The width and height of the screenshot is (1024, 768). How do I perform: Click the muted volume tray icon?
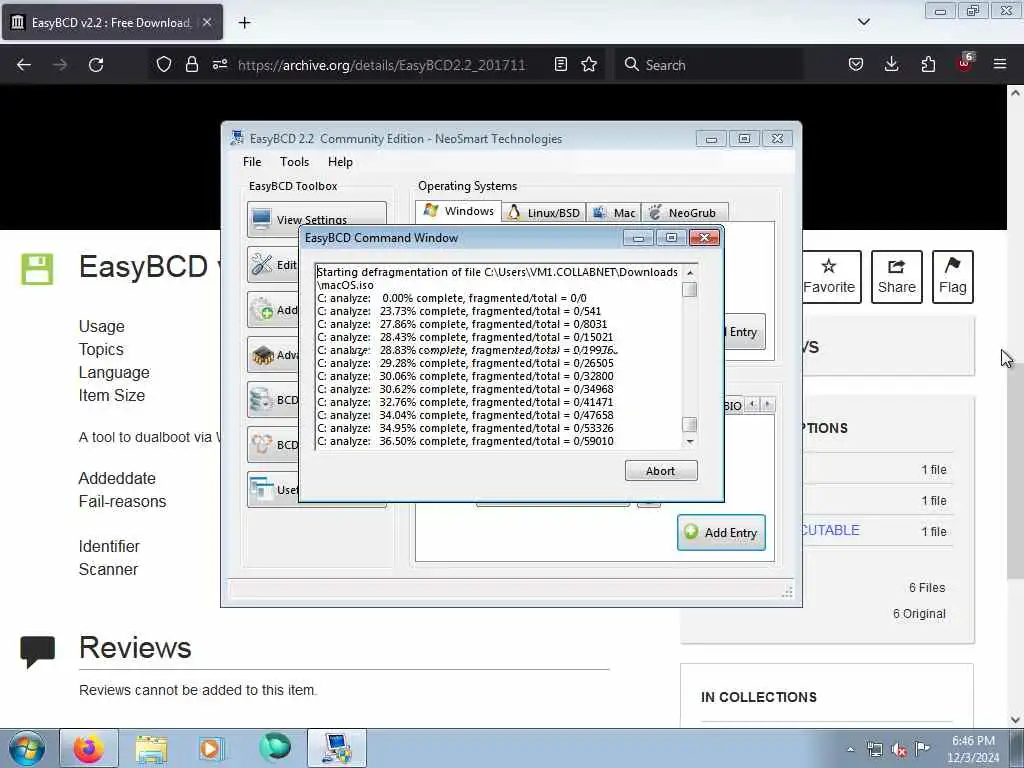click(x=899, y=750)
